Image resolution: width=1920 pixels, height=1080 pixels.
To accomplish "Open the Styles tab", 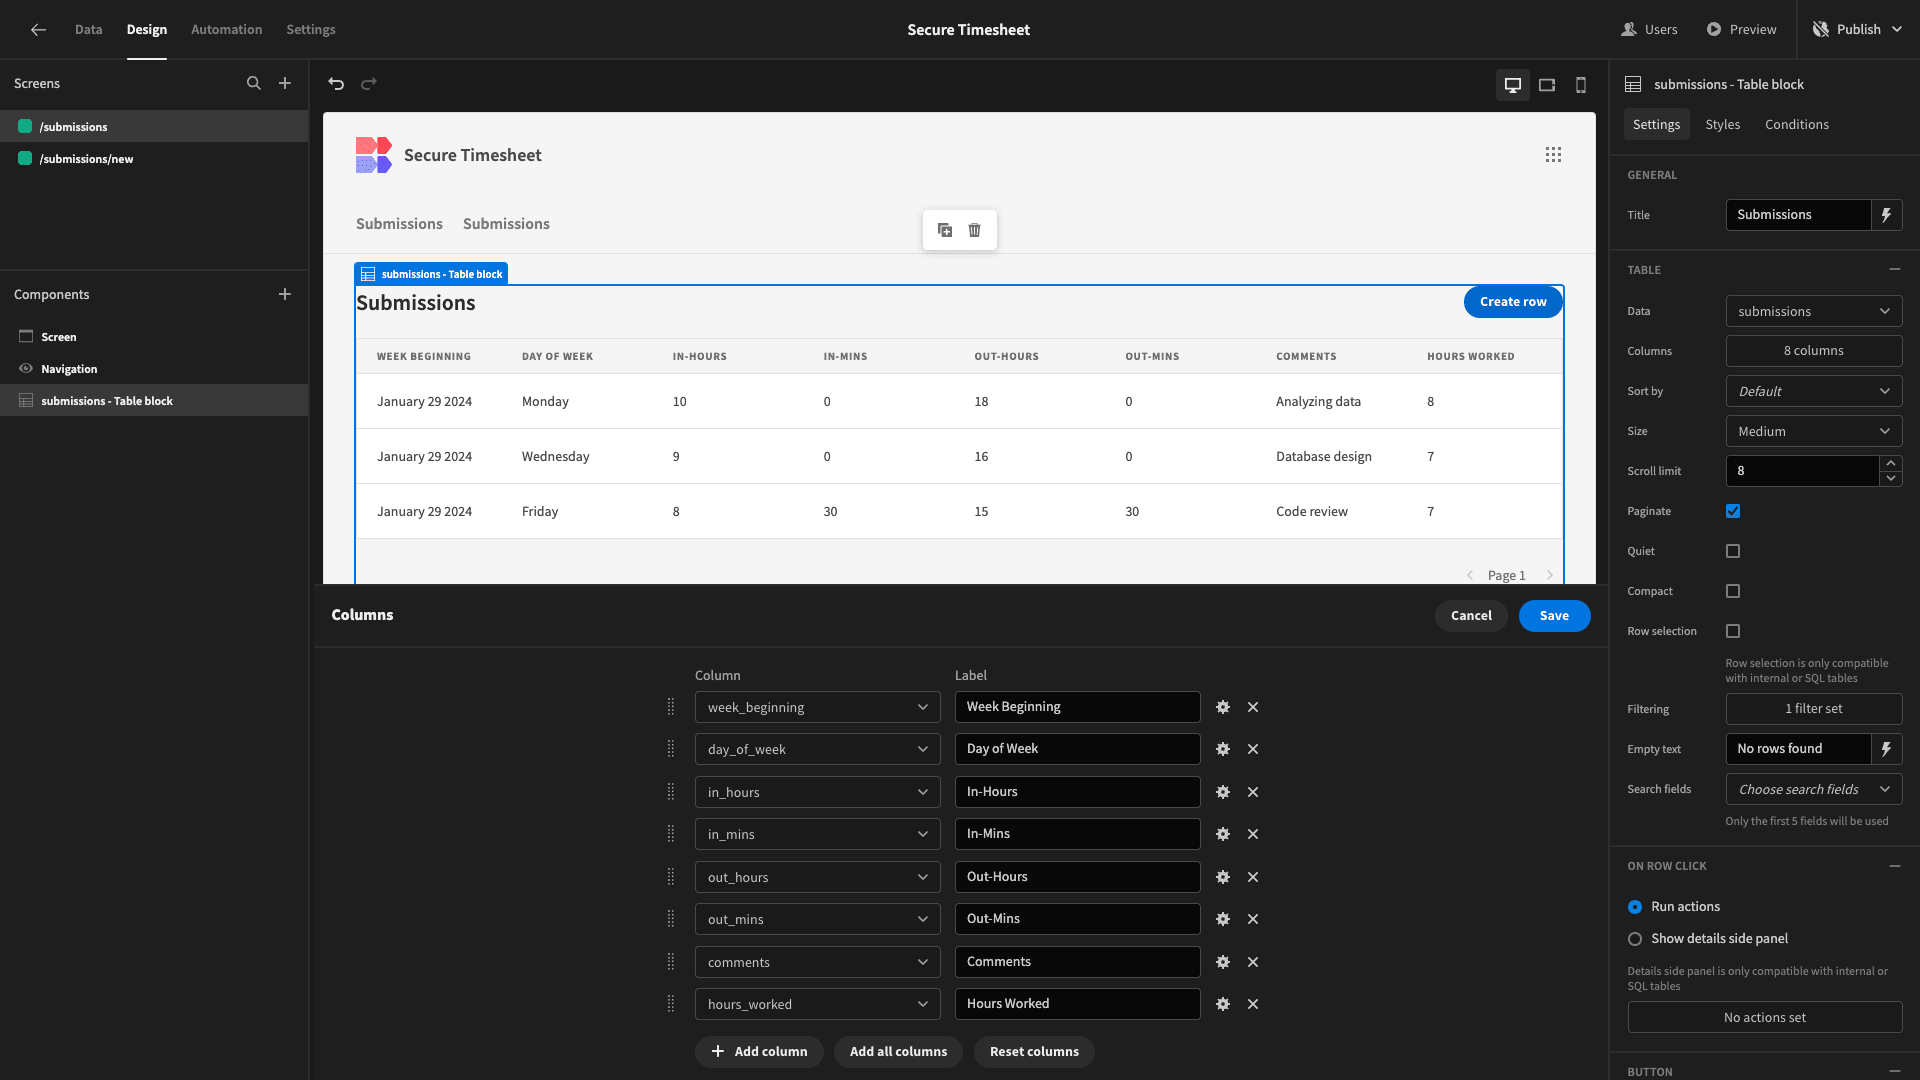I will coord(1722,125).
